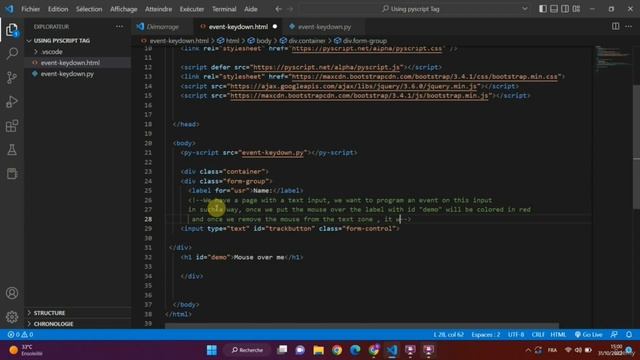Collapse the USING PYSCRIPT TAG folder
This screenshot has width=640, height=360.
pos(62,41)
